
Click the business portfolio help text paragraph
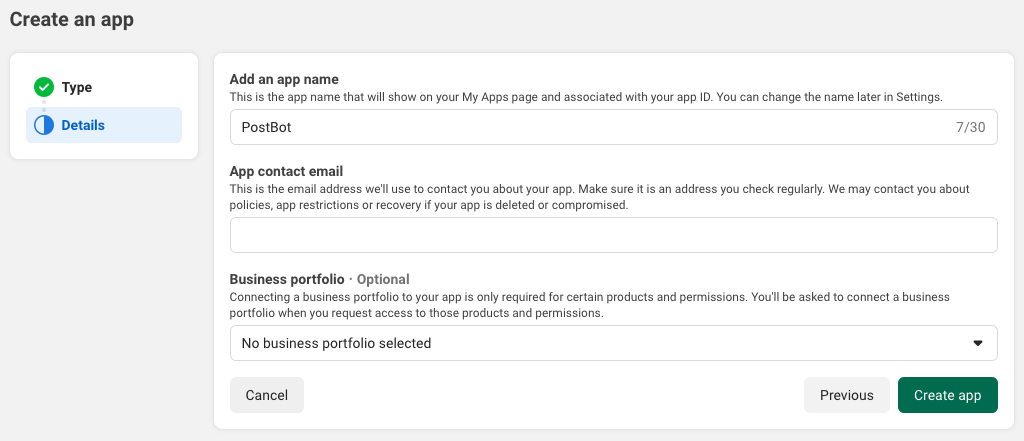(589, 305)
